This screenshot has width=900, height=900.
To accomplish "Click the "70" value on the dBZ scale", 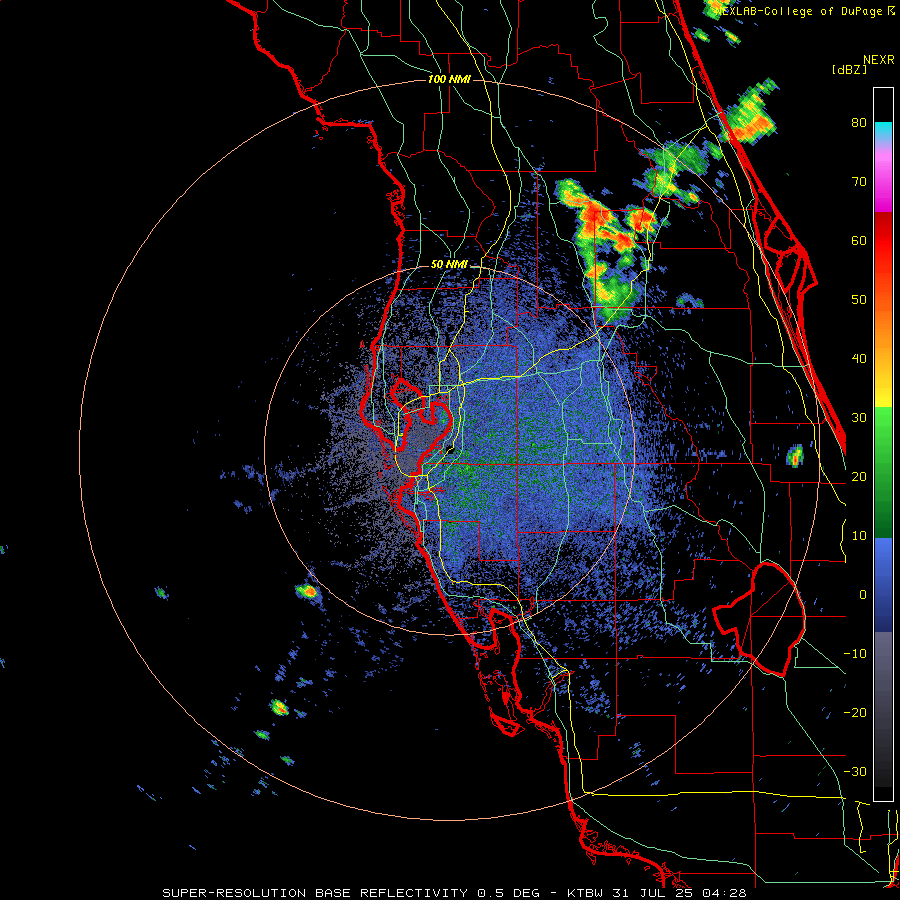I will (859, 182).
